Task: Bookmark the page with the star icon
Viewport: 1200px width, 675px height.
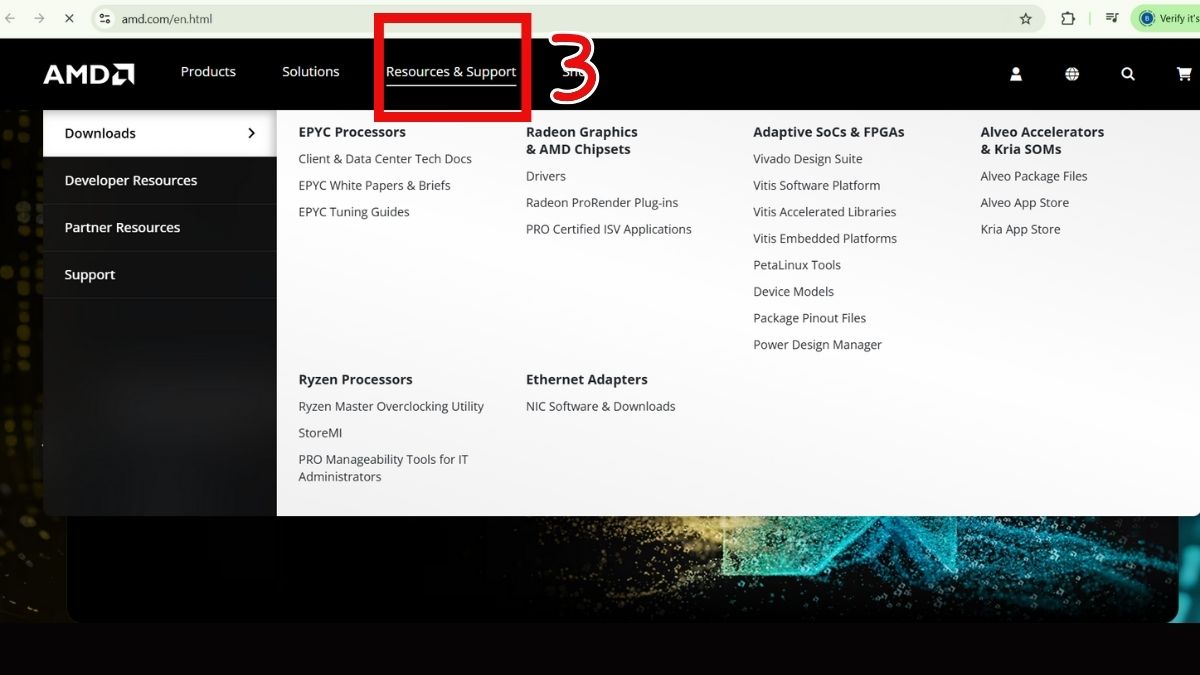Action: tap(1025, 19)
